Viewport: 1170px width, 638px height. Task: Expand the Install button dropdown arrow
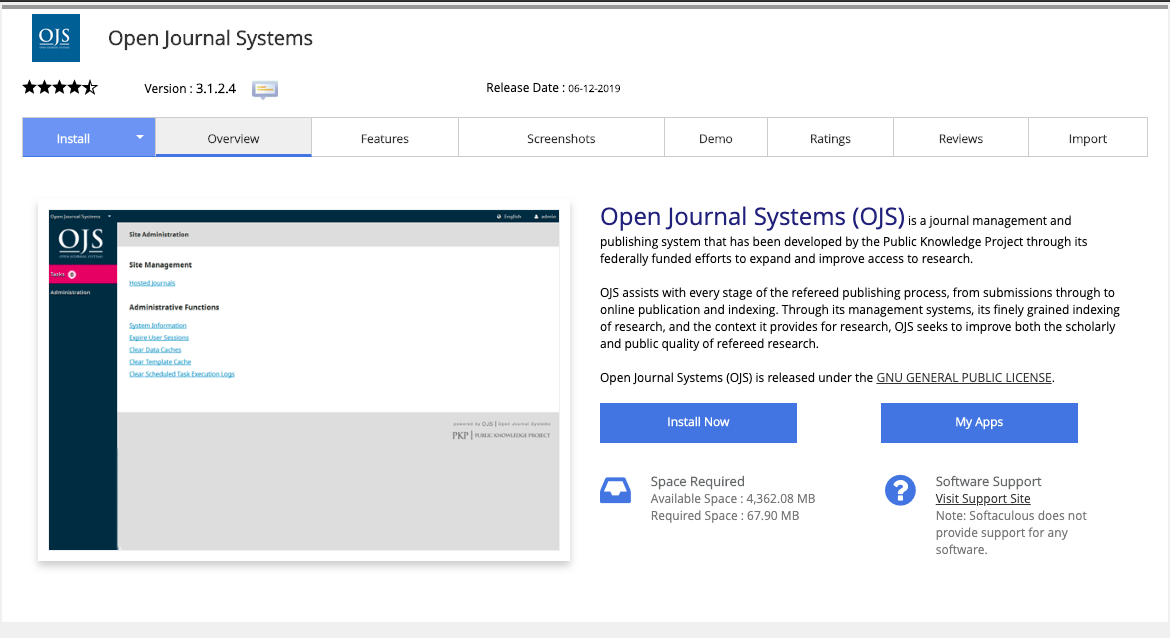pos(140,137)
